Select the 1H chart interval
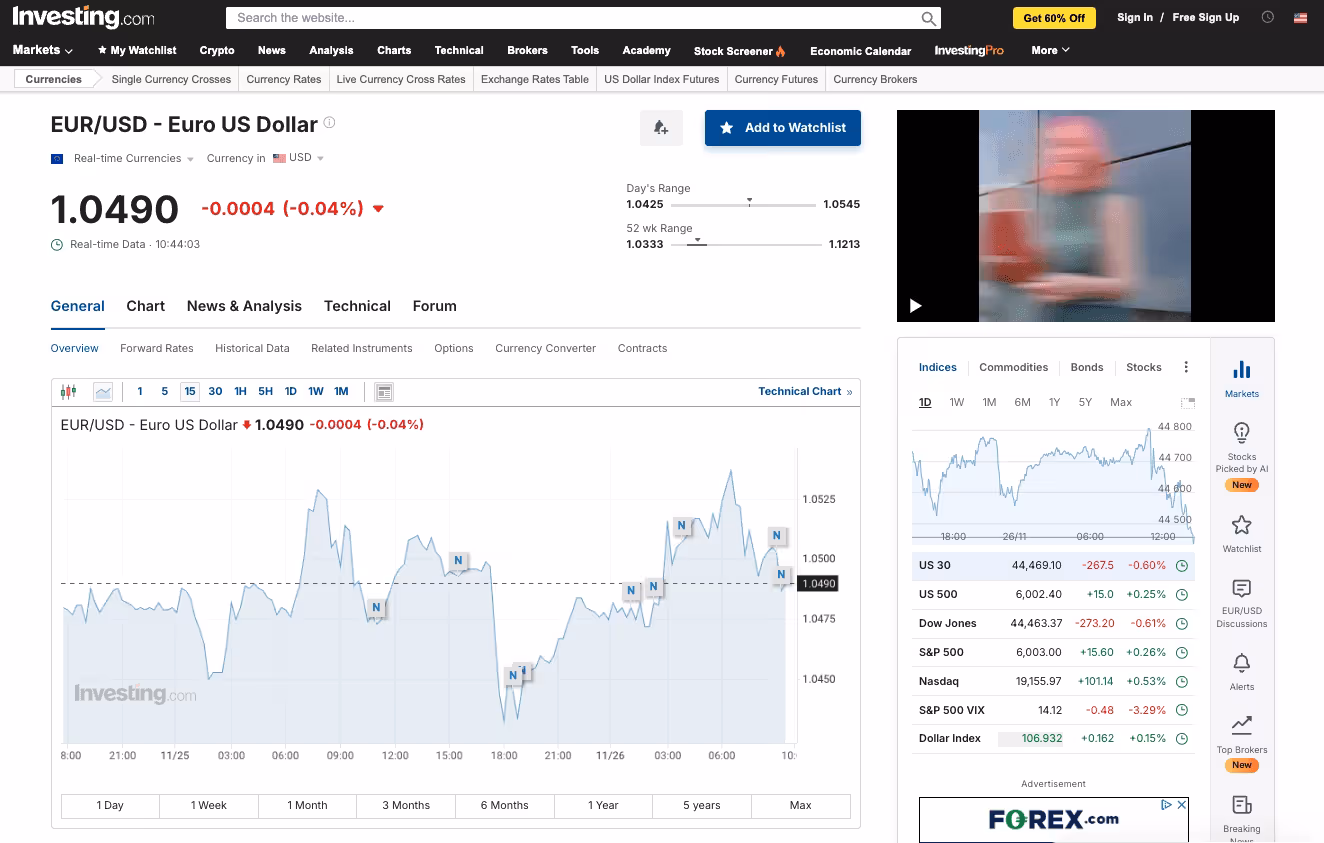 [240, 392]
